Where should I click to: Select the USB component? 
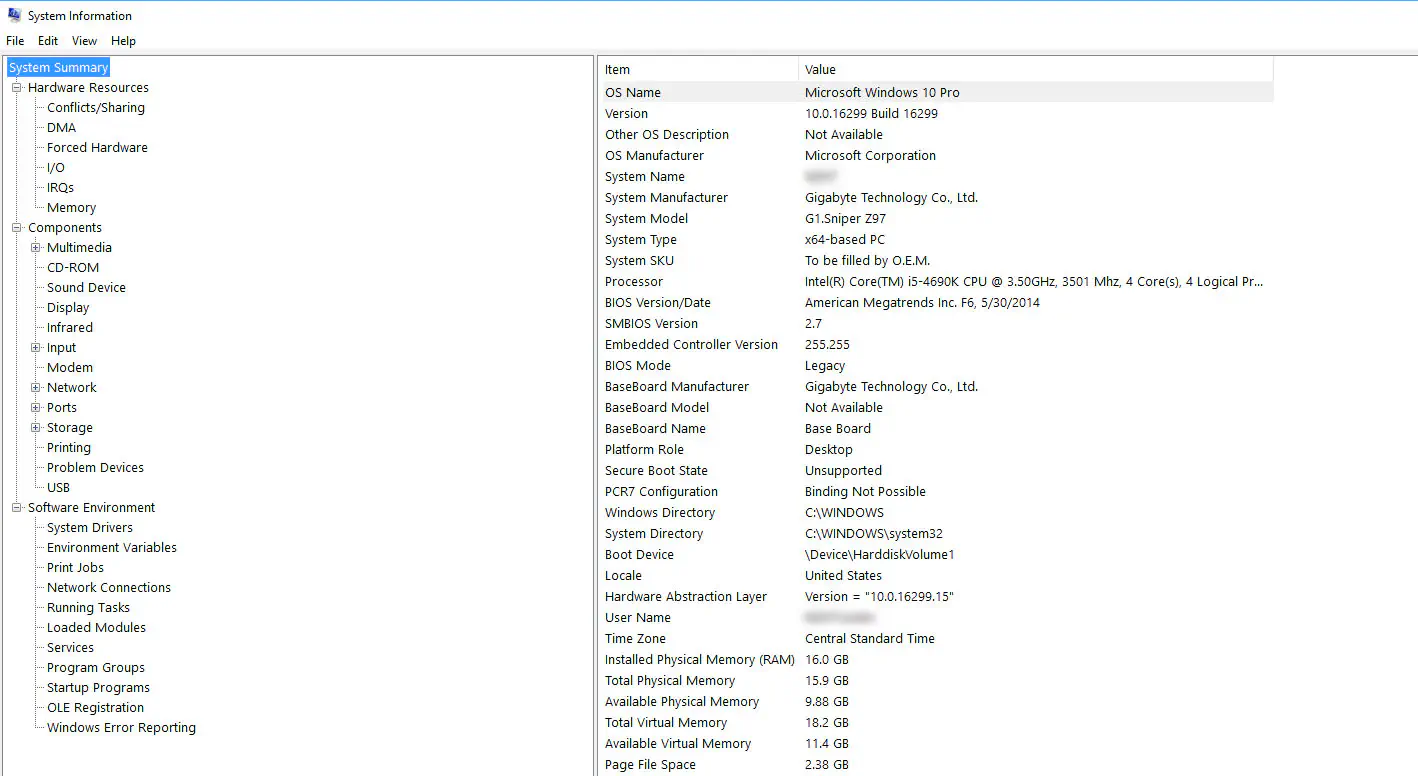58,487
